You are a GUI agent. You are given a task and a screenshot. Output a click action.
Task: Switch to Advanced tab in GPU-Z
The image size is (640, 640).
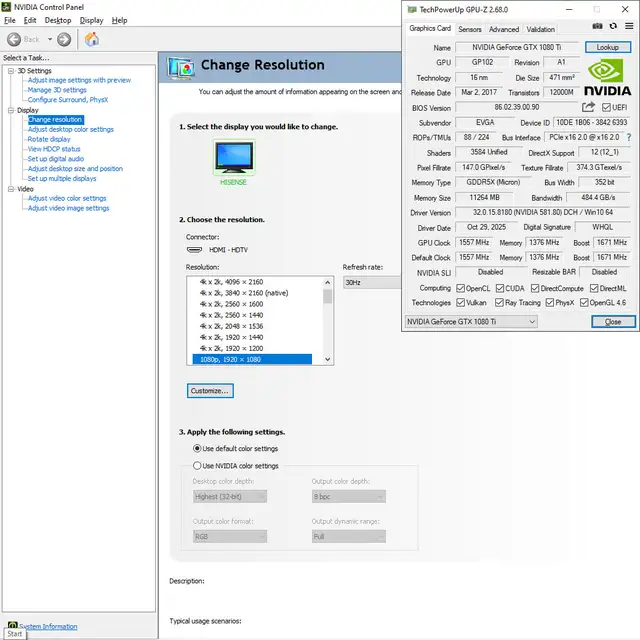point(504,29)
